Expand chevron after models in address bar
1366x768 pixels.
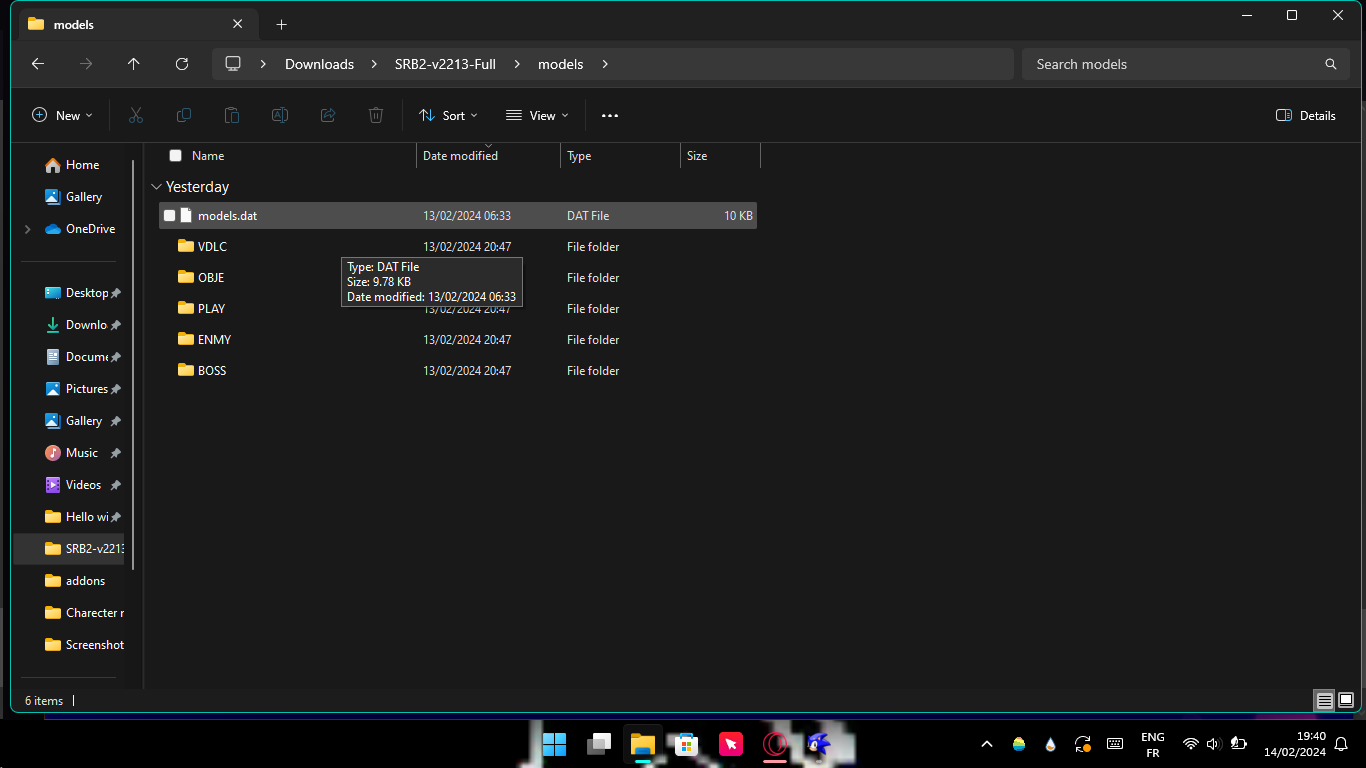605,64
